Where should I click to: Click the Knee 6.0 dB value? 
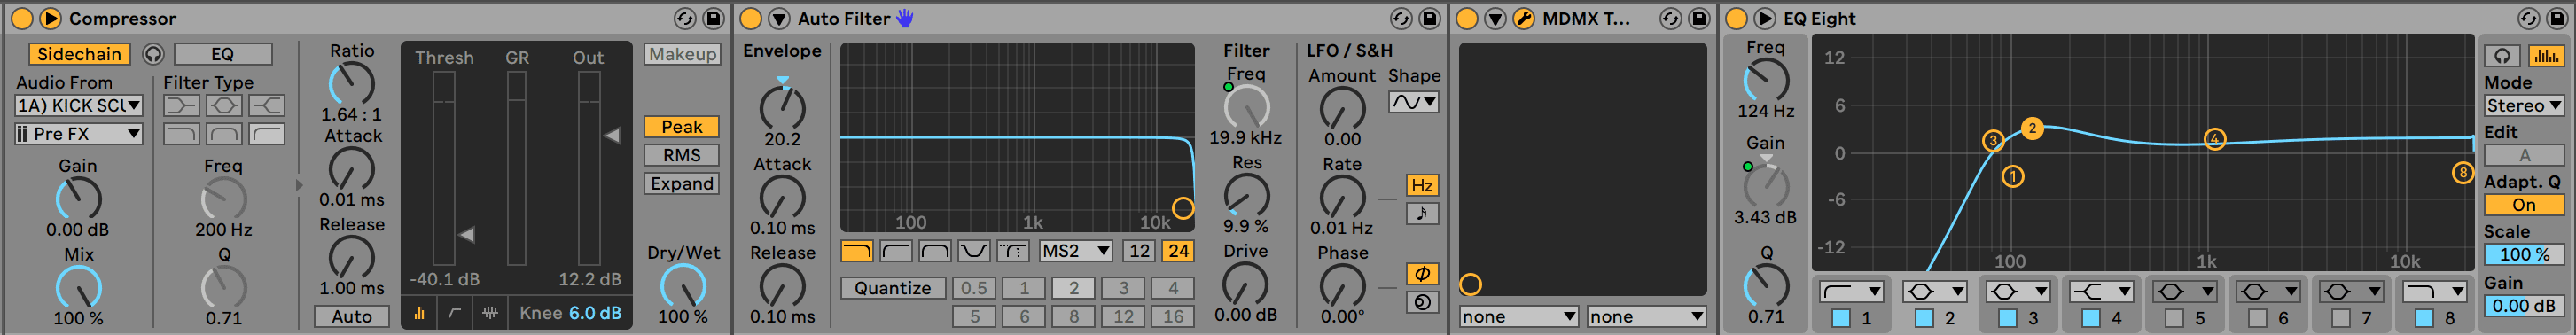coord(596,313)
